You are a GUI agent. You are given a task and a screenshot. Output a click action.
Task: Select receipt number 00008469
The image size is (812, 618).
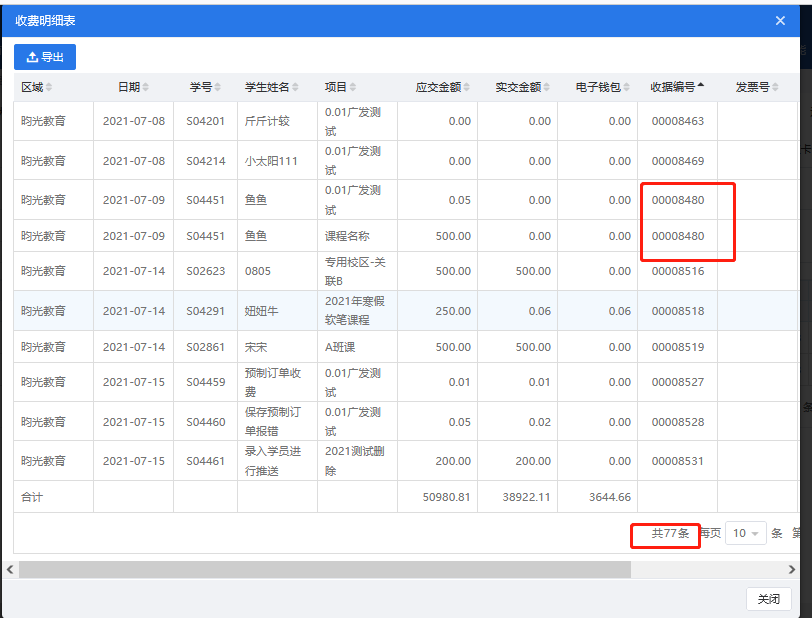pos(677,161)
